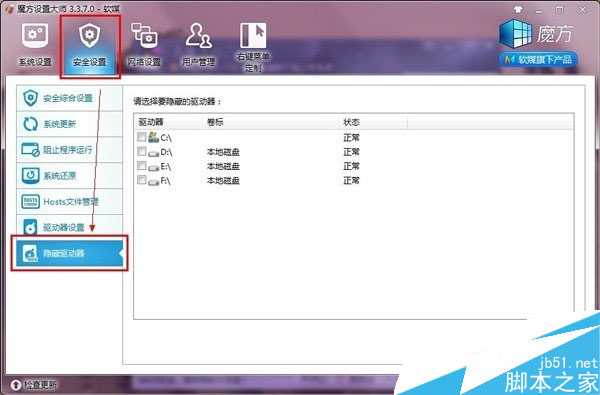Select the 安全设置 shield icon
600x395 pixels.
pos(90,35)
